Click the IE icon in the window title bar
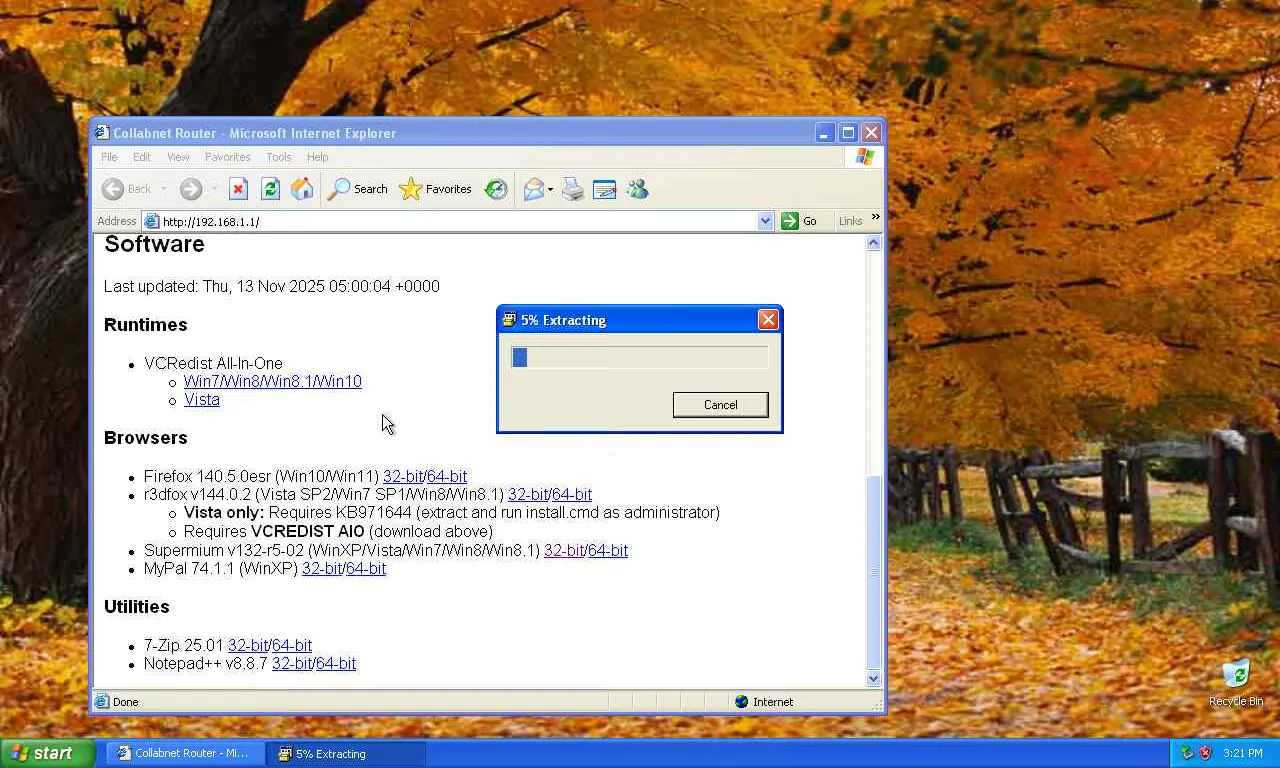 tap(102, 133)
